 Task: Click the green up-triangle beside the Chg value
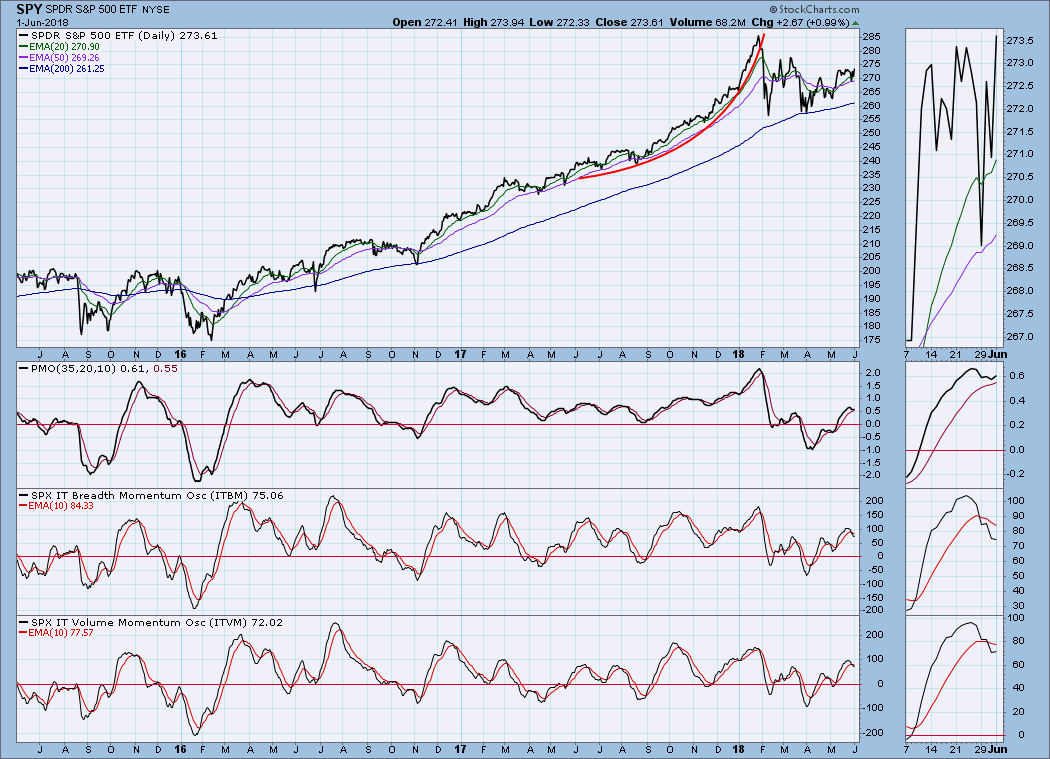pos(855,23)
